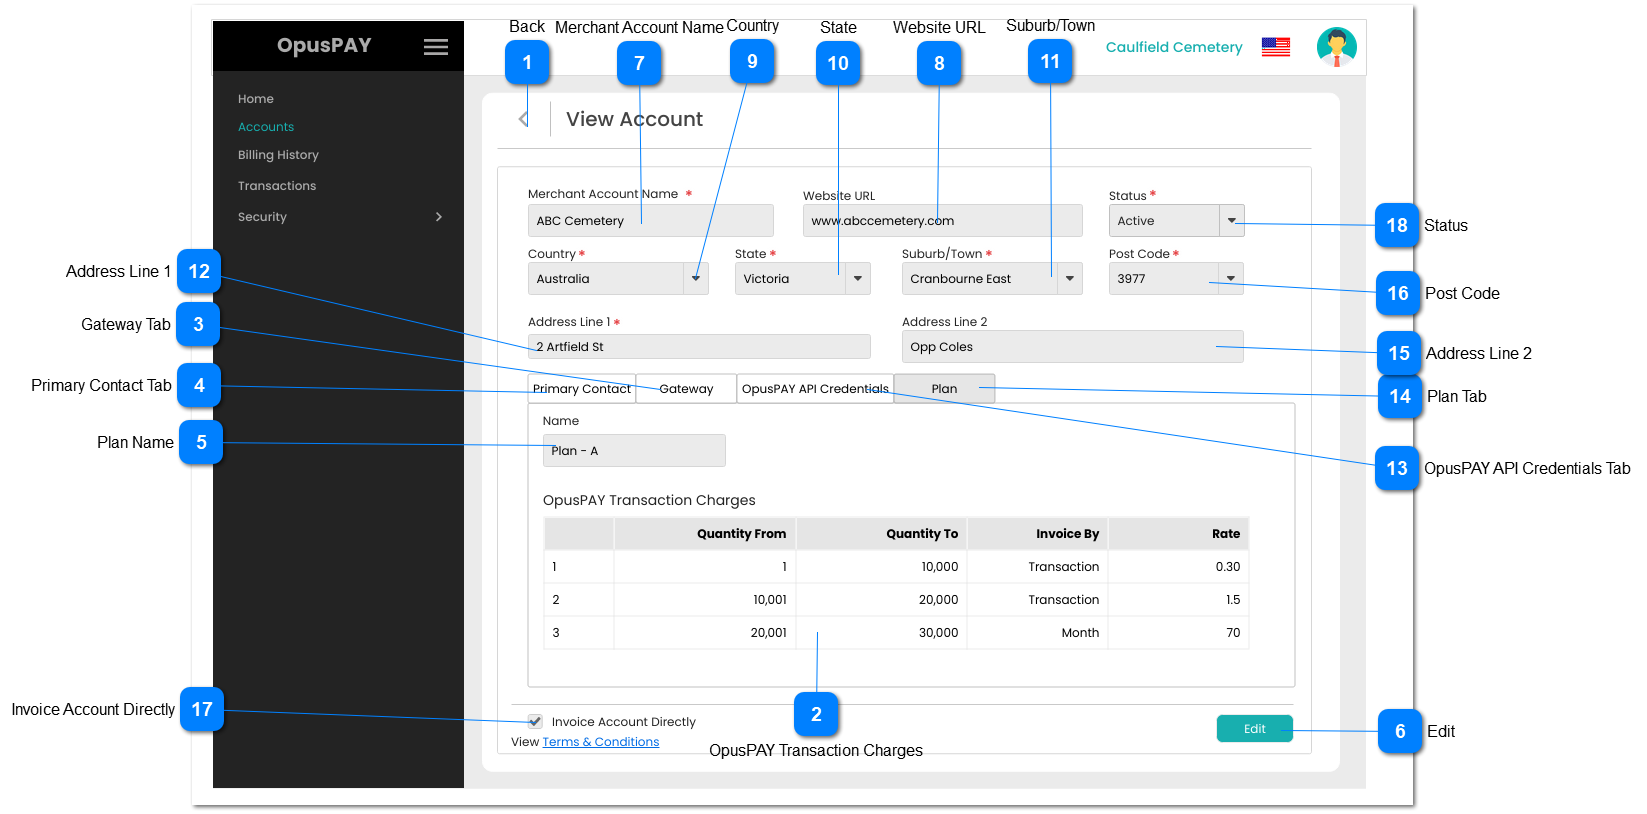This screenshot has height=814, width=1647.
Task: Click the Address Line 1 field
Action: [699, 346]
